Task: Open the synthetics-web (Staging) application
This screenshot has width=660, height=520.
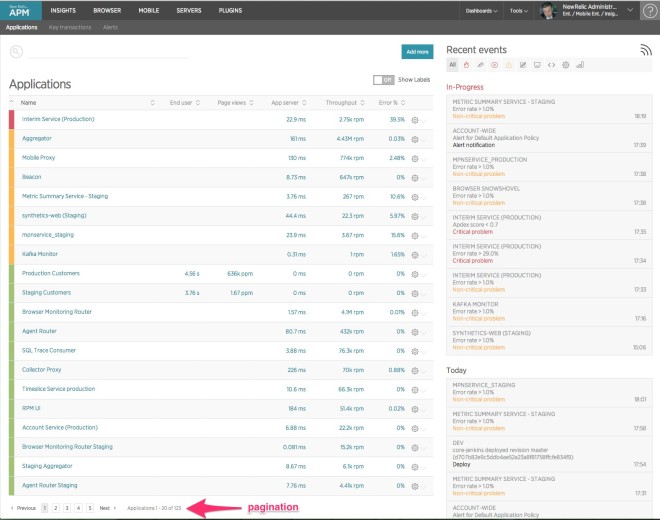Action: (54, 216)
